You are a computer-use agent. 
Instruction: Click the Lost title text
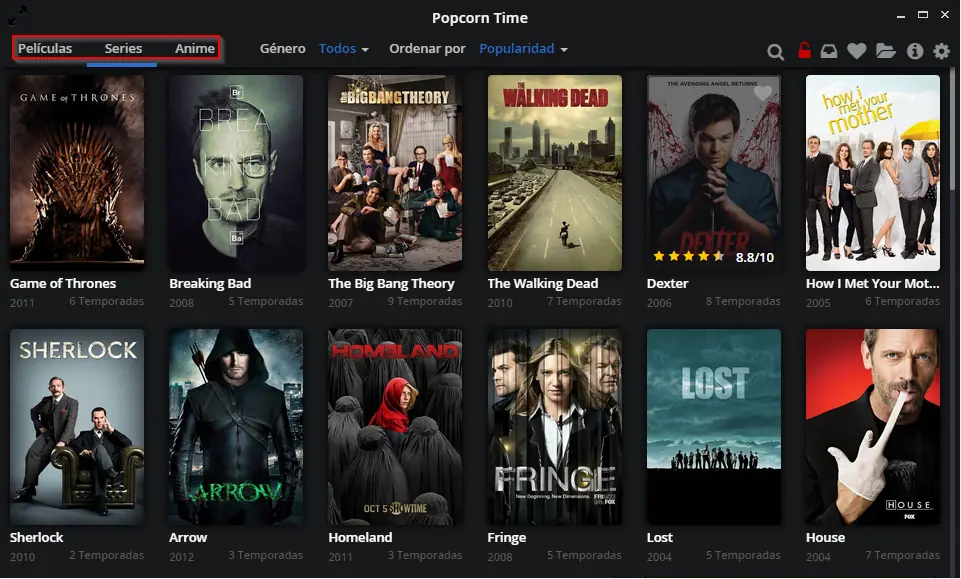coord(660,537)
